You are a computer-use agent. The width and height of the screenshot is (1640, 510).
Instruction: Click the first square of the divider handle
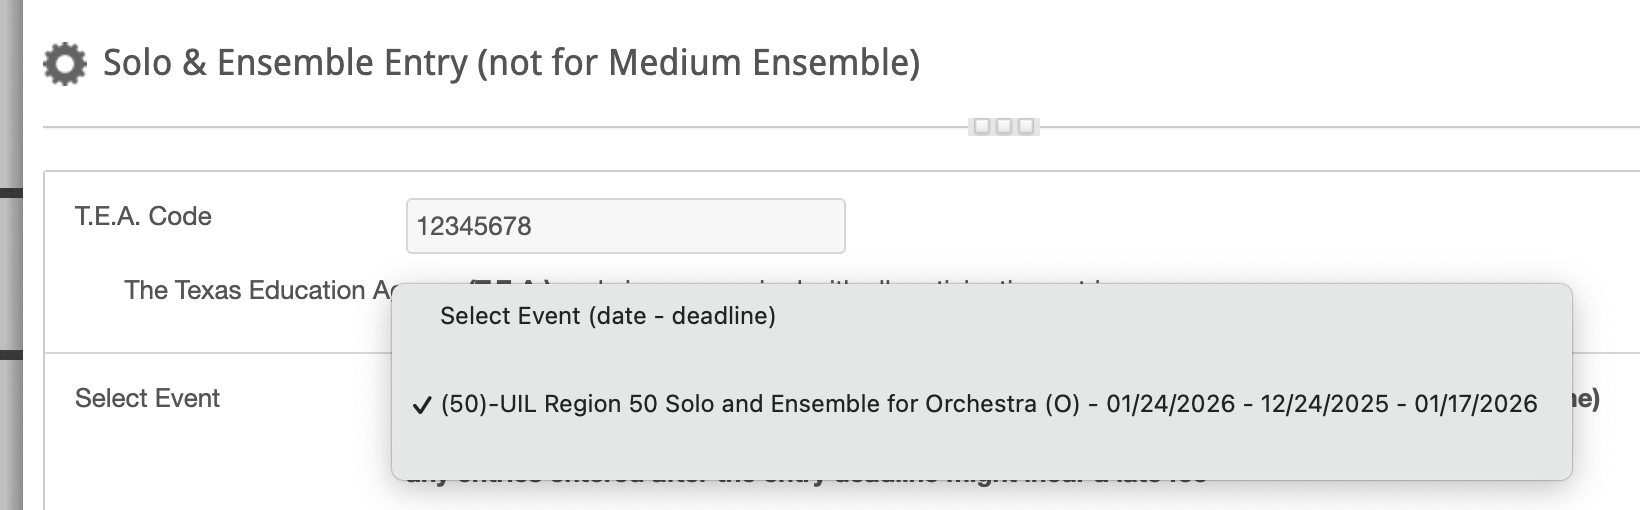982,126
